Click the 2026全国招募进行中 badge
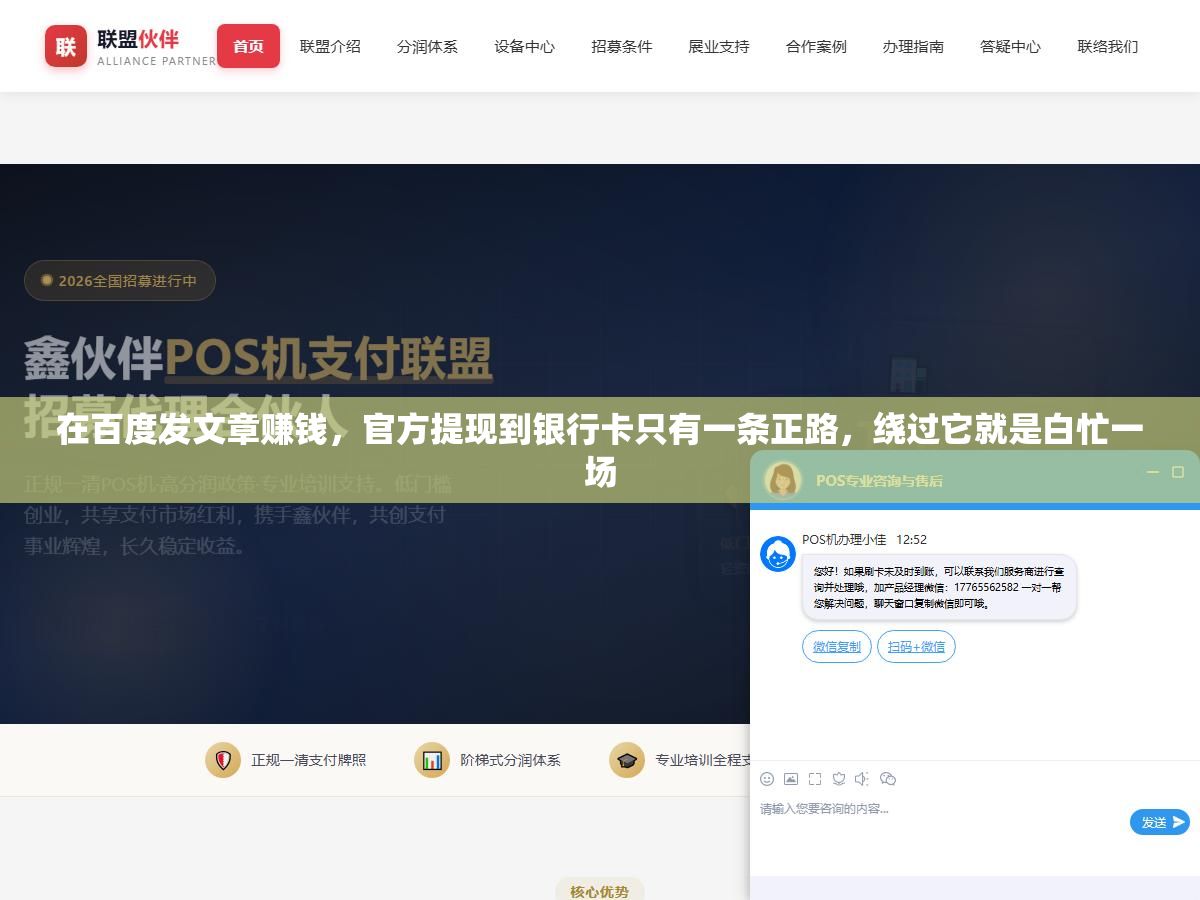The width and height of the screenshot is (1200, 900). tap(120, 281)
